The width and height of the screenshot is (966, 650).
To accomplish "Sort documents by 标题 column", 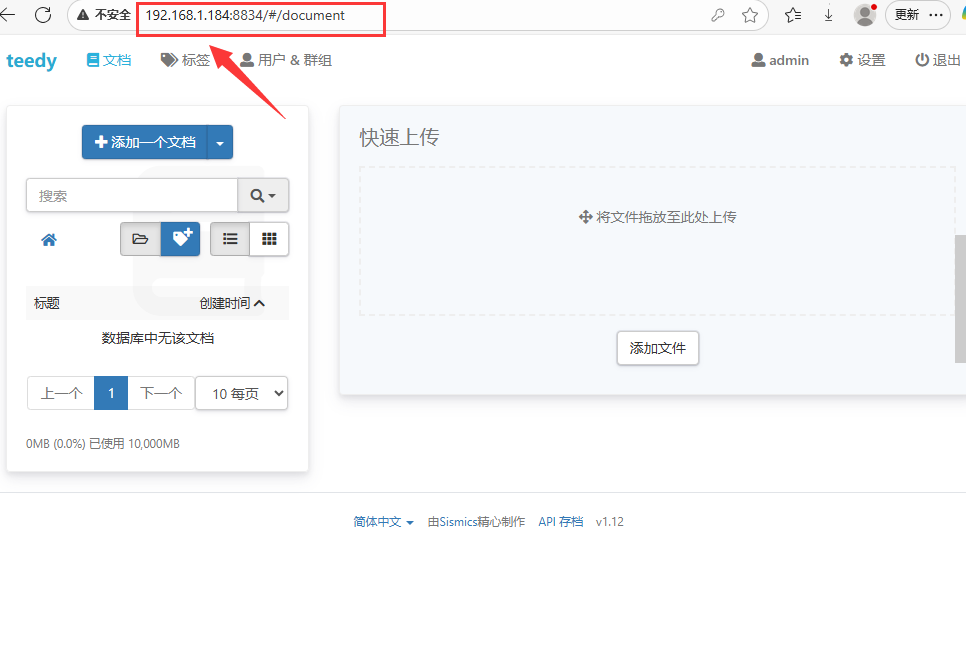I will 47,303.
